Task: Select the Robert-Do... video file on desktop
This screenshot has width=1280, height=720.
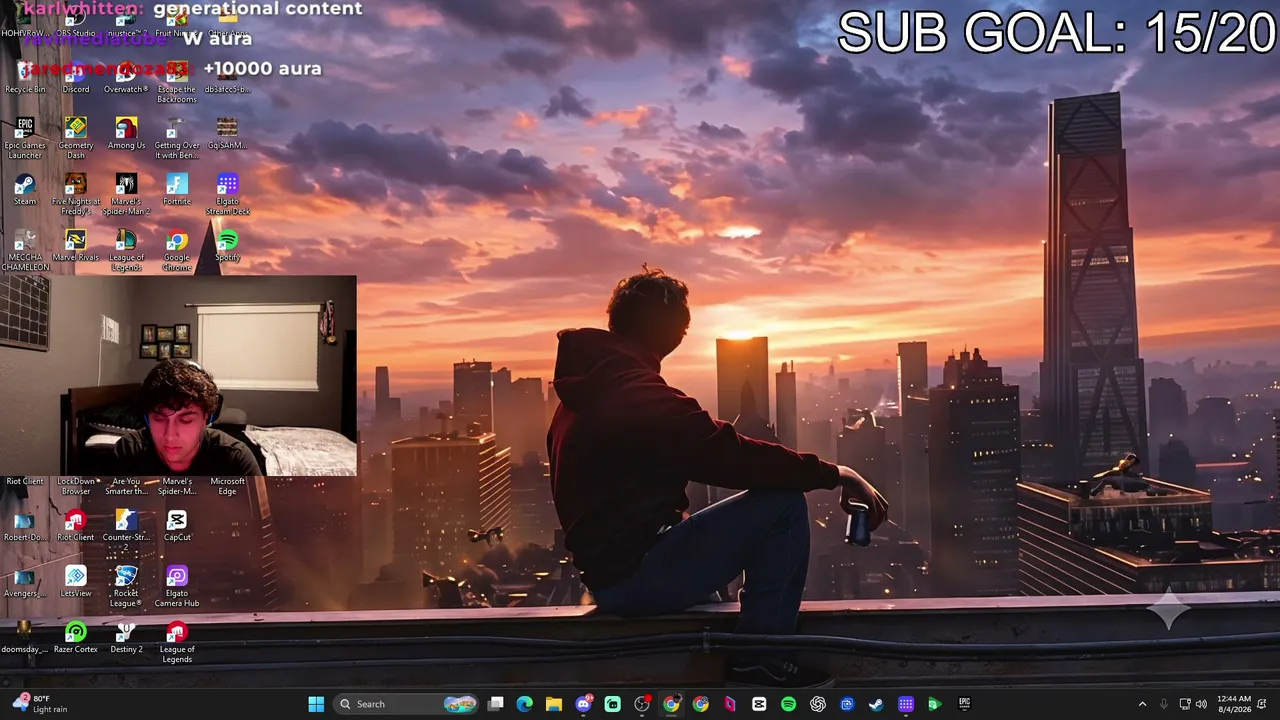Action: 25,526
